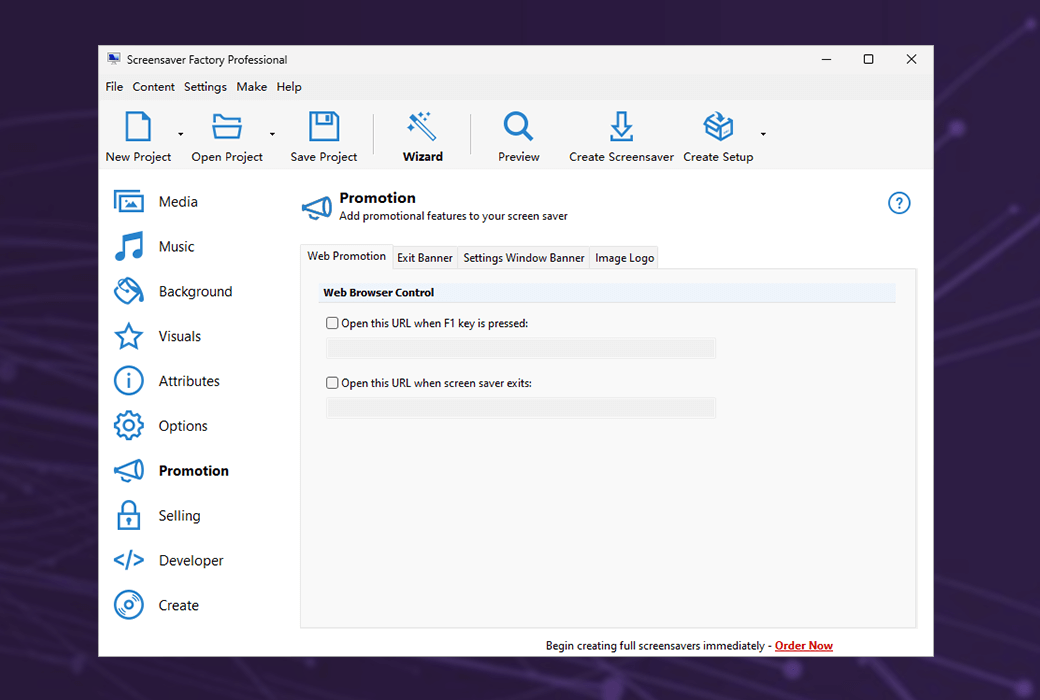The width and height of the screenshot is (1040, 700).
Task: Switch to the Image Logo tab
Action: click(624, 257)
